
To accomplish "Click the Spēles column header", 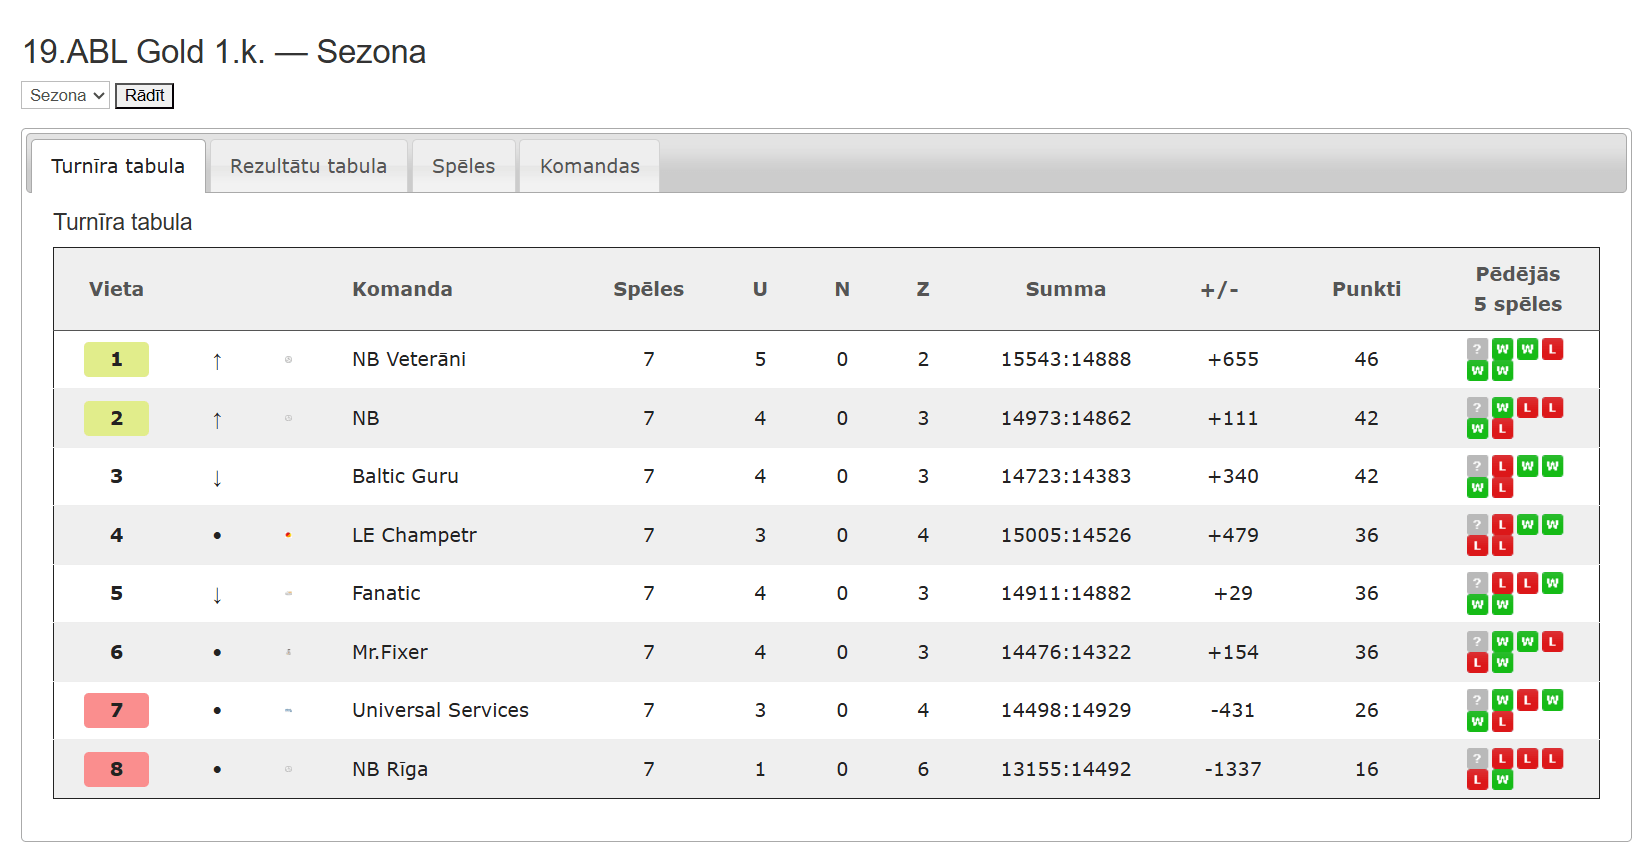I will pos(648,289).
